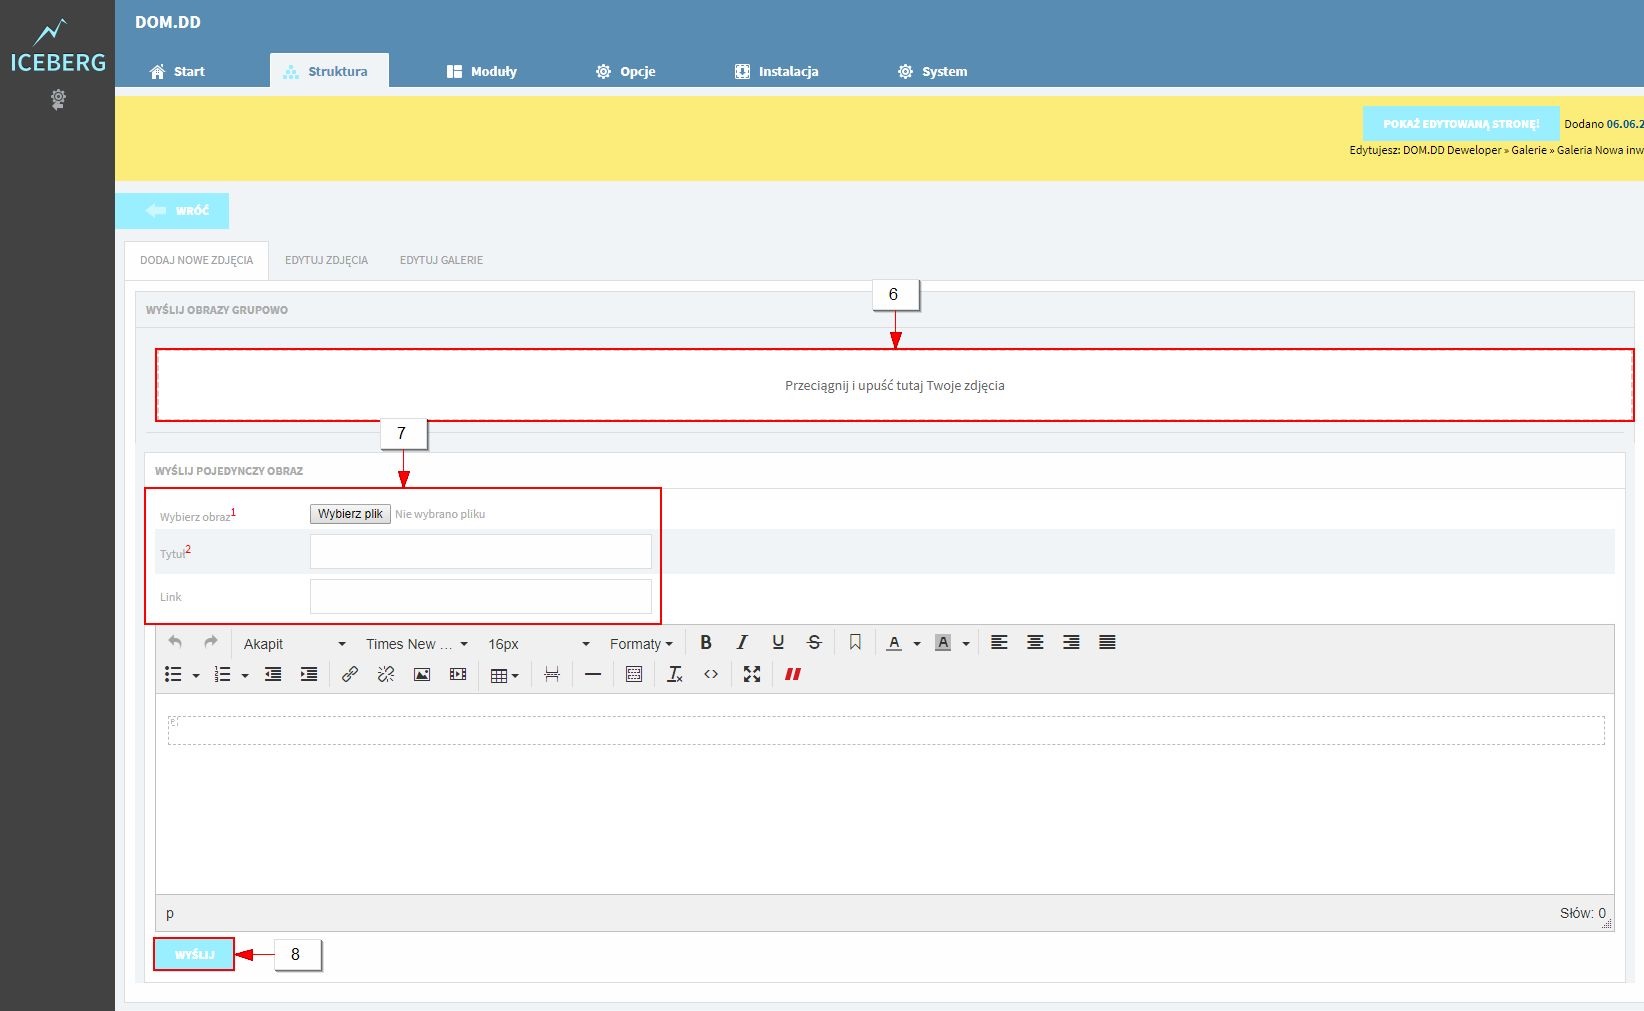
Task: Click the Tytuł input field
Action: [481, 552]
